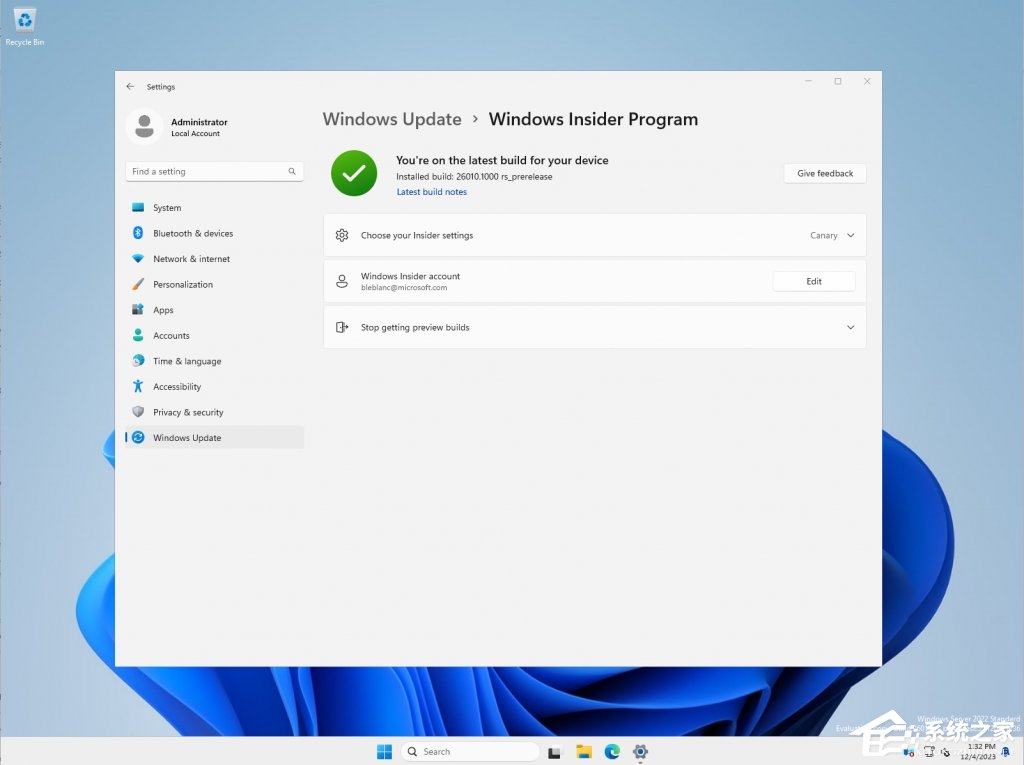Open File Explorer from the taskbar
Image resolution: width=1024 pixels, height=765 pixels.
point(584,752)
